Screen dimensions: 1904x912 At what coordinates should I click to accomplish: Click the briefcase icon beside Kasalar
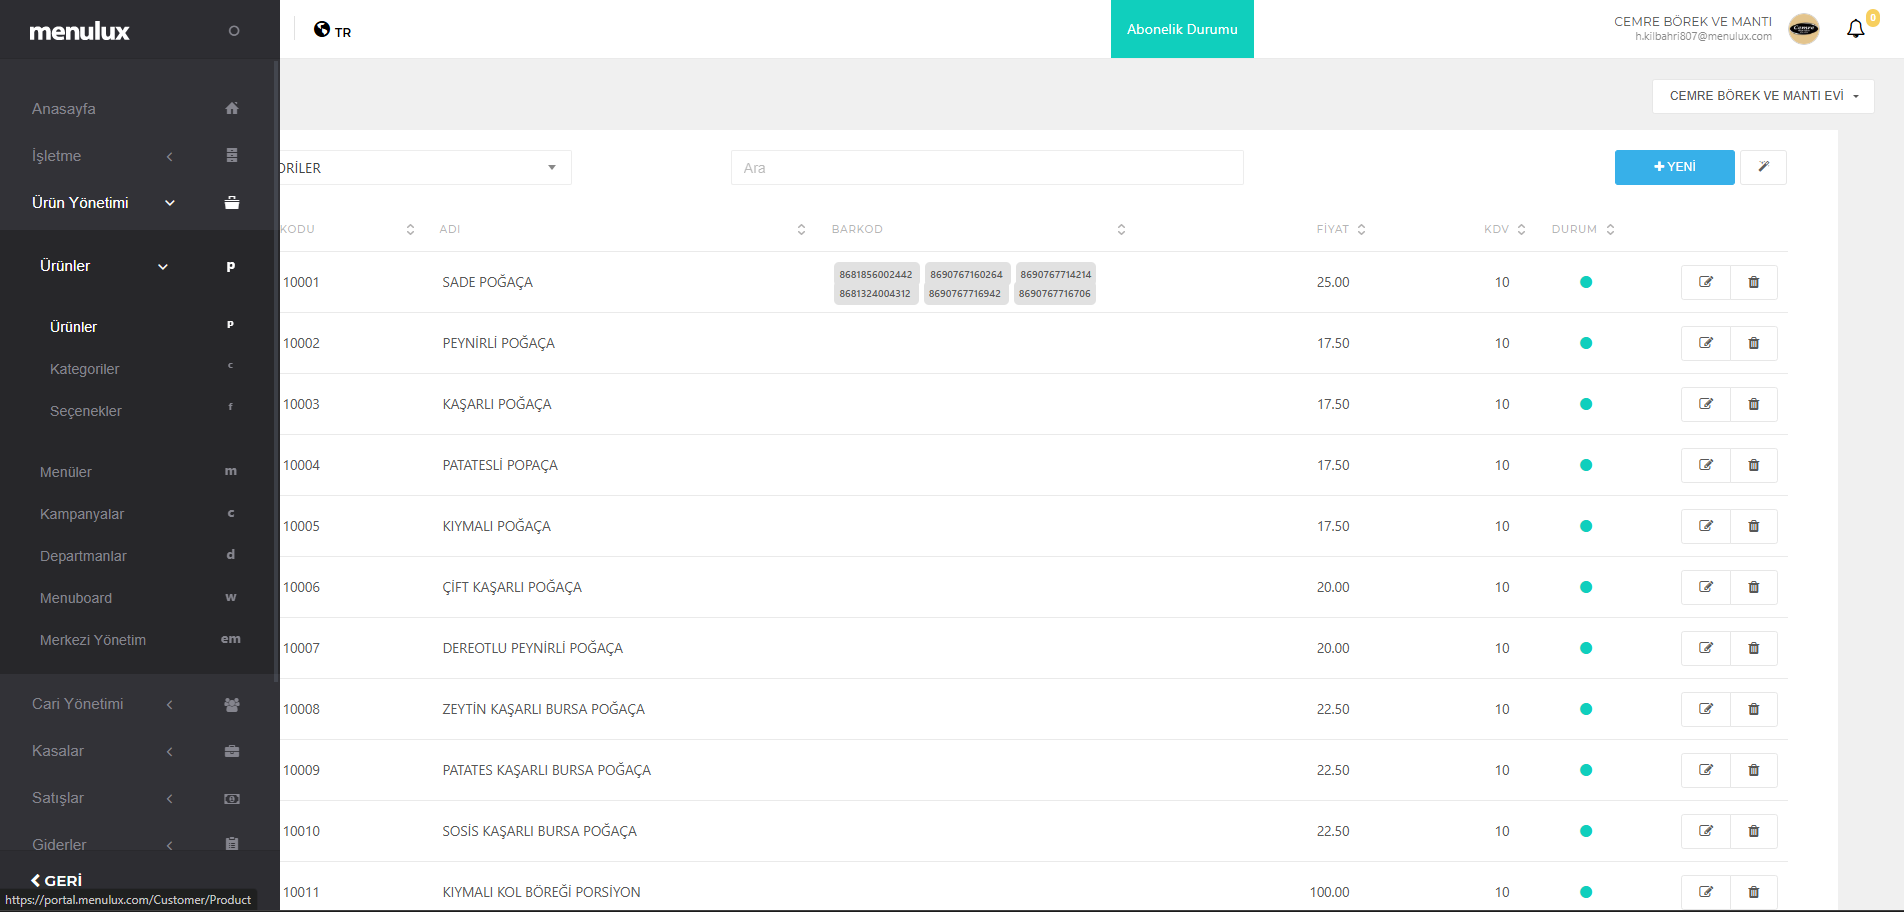[x=232, y=751]
